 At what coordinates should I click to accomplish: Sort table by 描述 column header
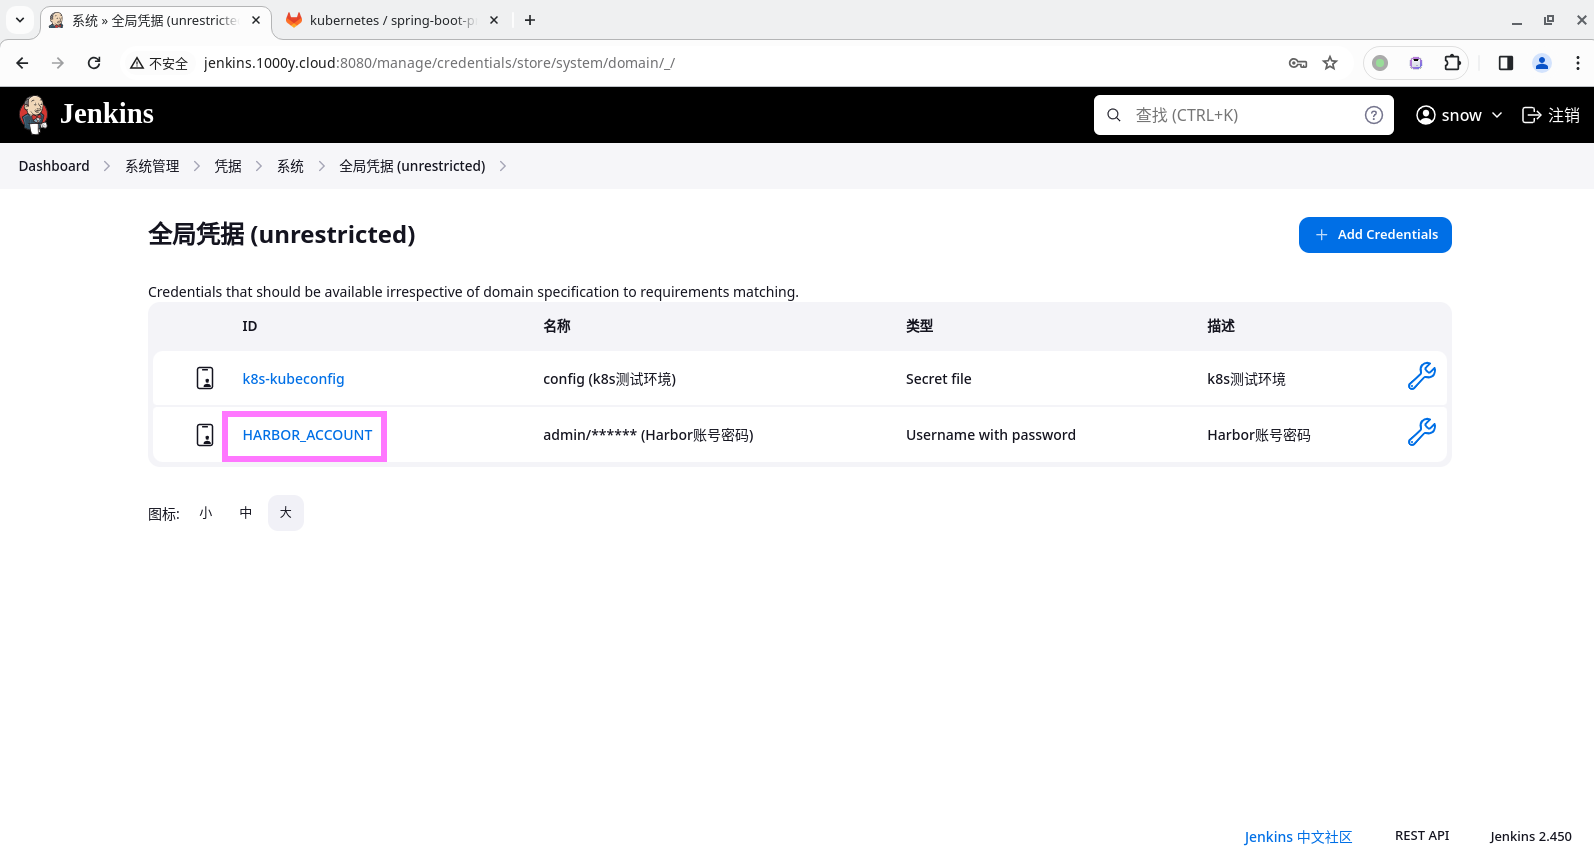(x=1221, y=326)
